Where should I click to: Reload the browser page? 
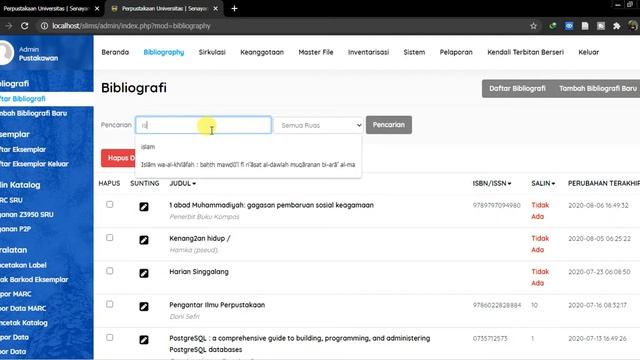point(24,26)
